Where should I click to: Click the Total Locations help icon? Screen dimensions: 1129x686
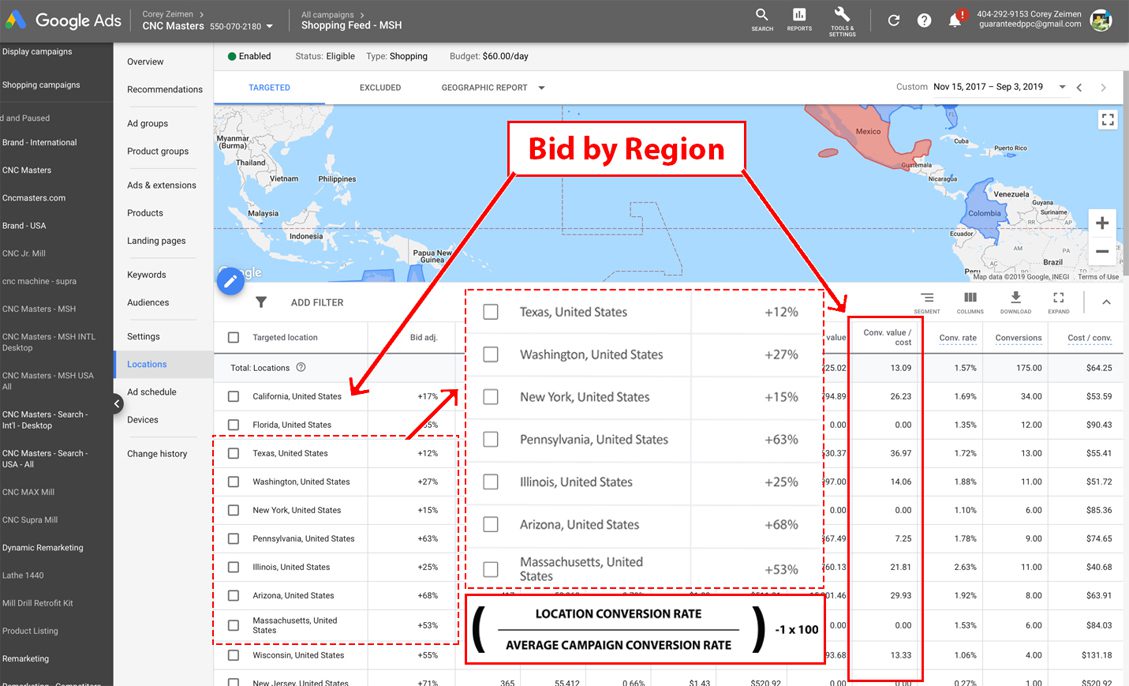[301, 367]
